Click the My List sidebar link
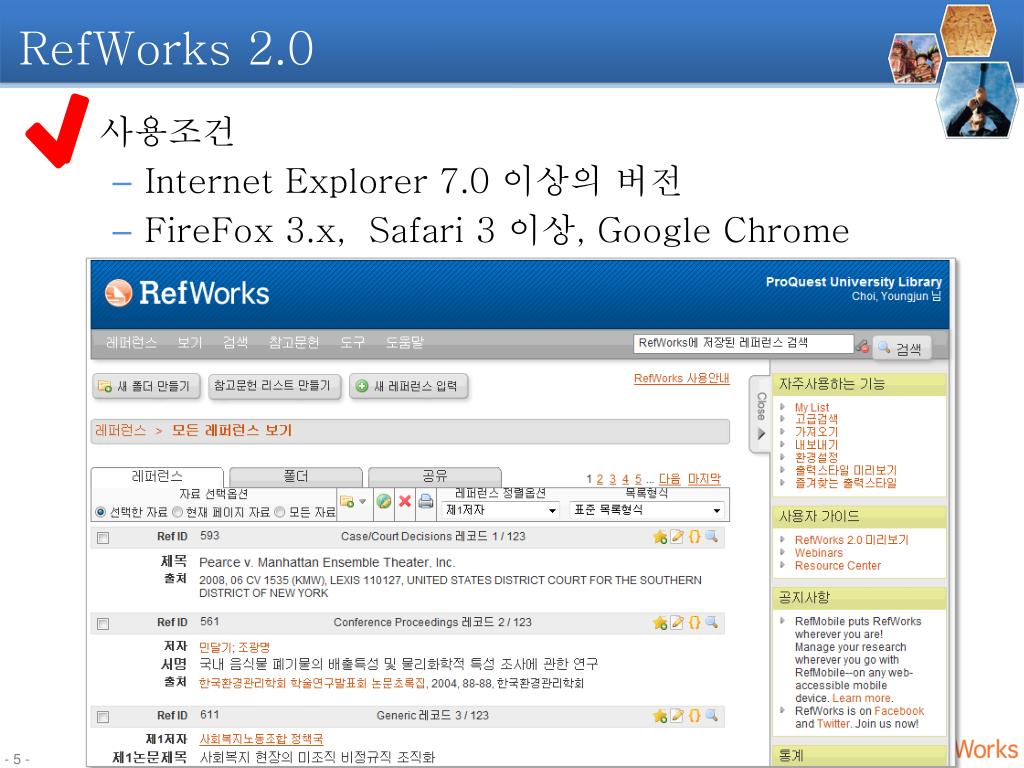This screenshot has height=768, width=1024. tap(812, 407)
